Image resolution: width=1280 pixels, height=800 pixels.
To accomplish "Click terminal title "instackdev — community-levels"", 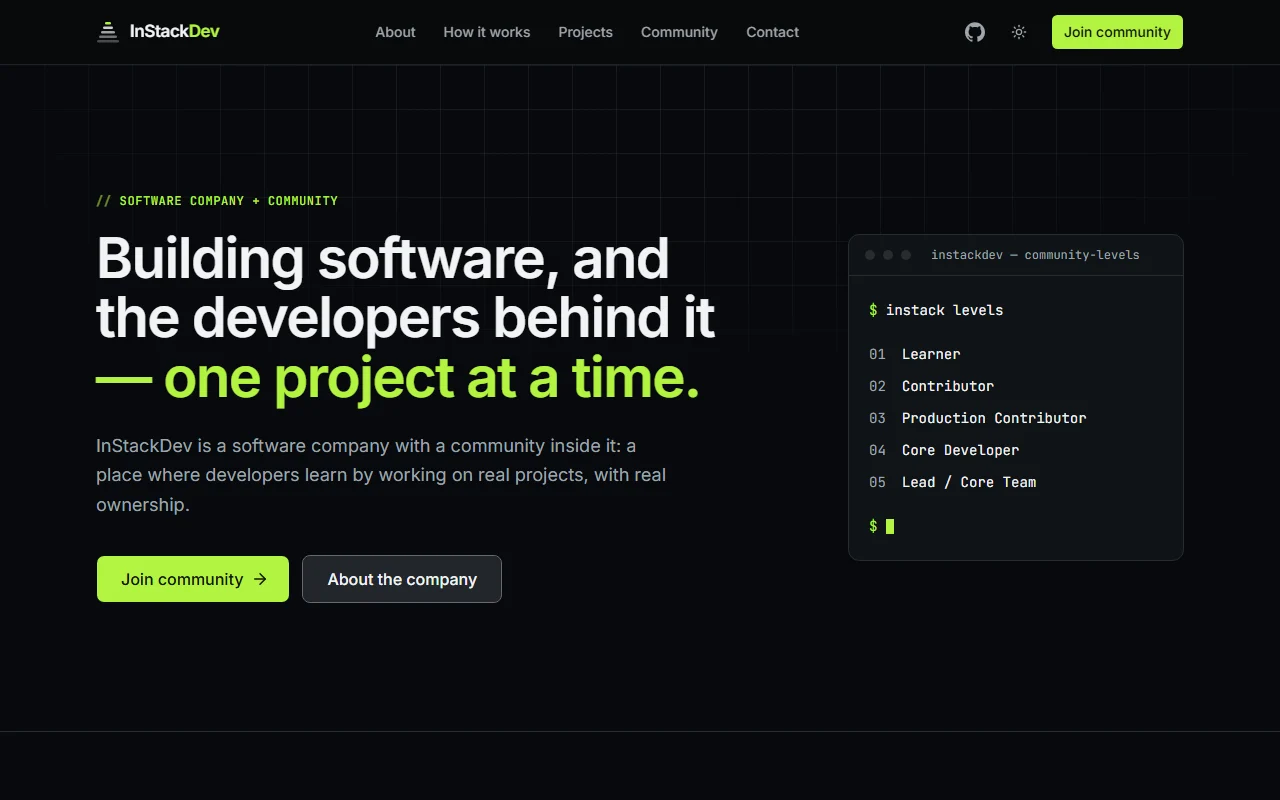I will click(1035, 255).
